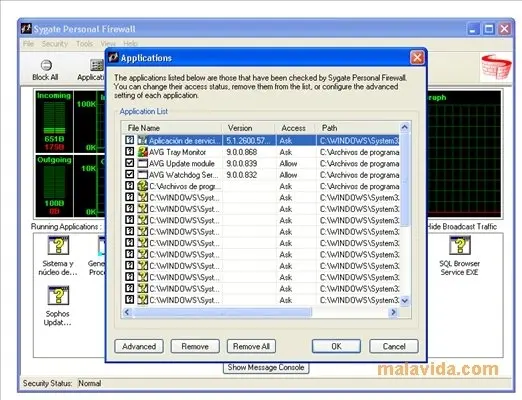Open the Security menu

coord(55,44)
